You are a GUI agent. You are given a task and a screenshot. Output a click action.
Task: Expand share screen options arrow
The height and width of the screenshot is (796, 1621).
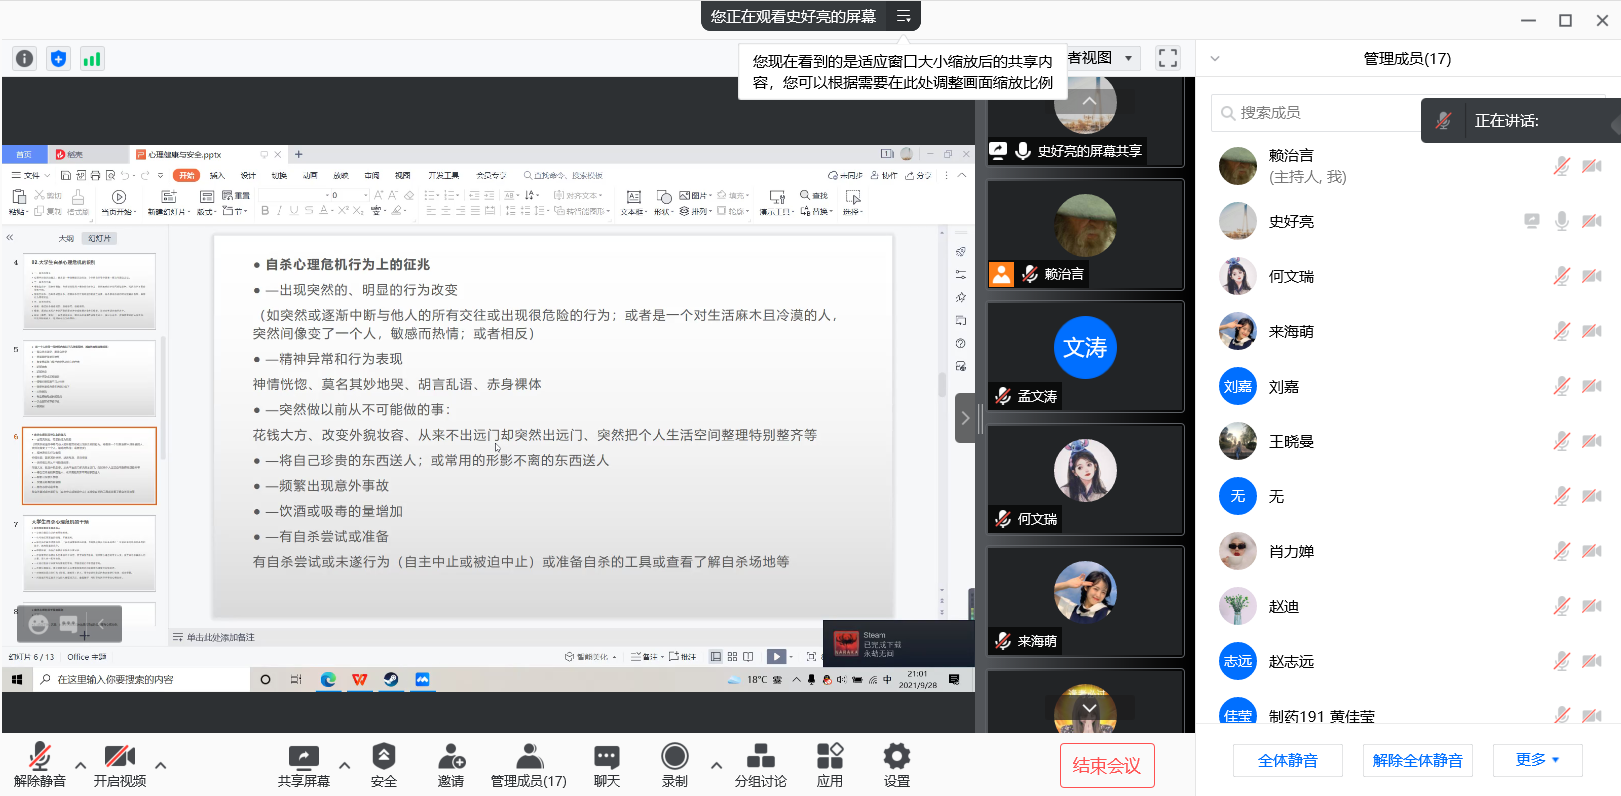(x=345, y=765)
